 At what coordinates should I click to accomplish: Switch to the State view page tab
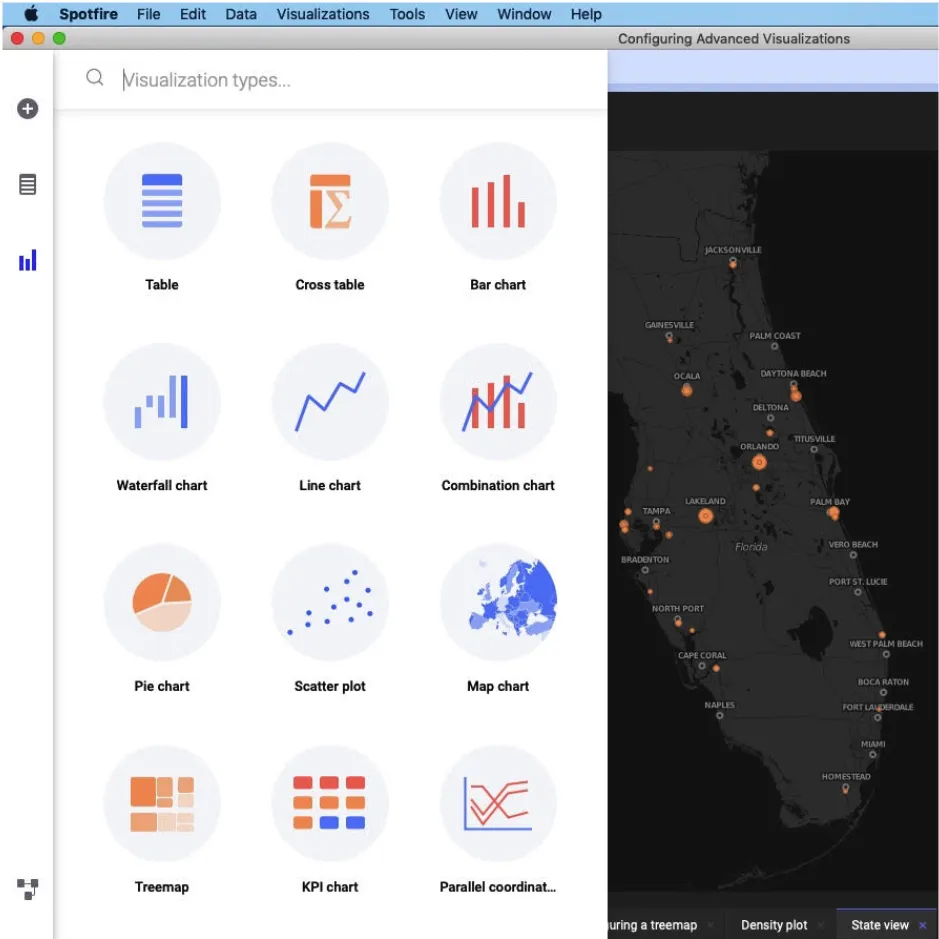(880, 925)
